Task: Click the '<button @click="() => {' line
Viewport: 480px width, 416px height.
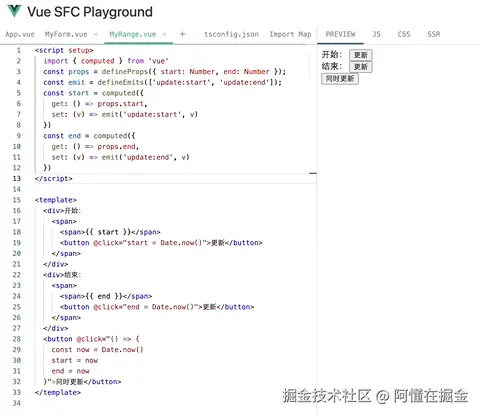Action: (91, 339)
